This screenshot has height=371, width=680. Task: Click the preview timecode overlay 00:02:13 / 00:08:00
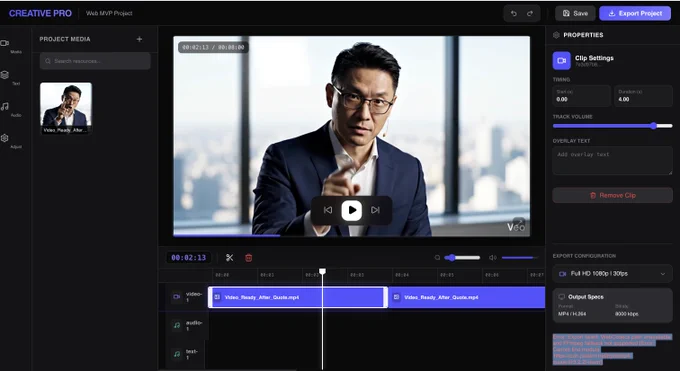click(213, 47)
